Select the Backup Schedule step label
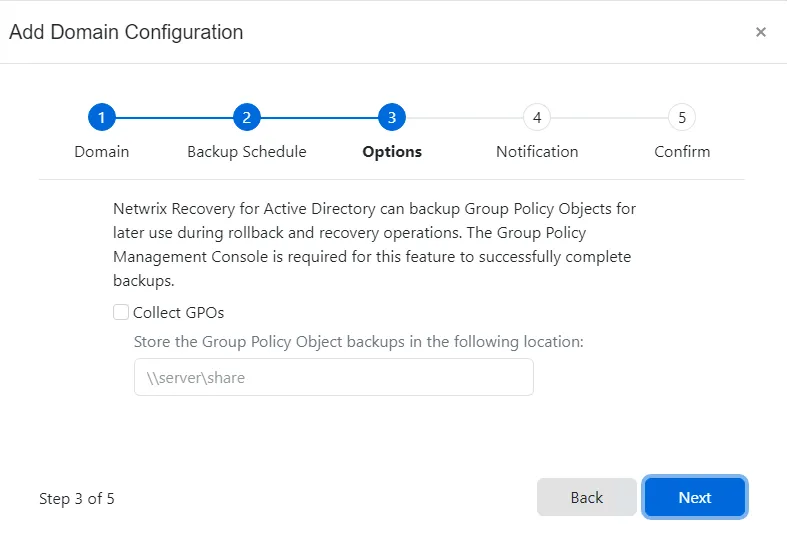The height and width of the screenshot is (550, 787). coord(246,152)
